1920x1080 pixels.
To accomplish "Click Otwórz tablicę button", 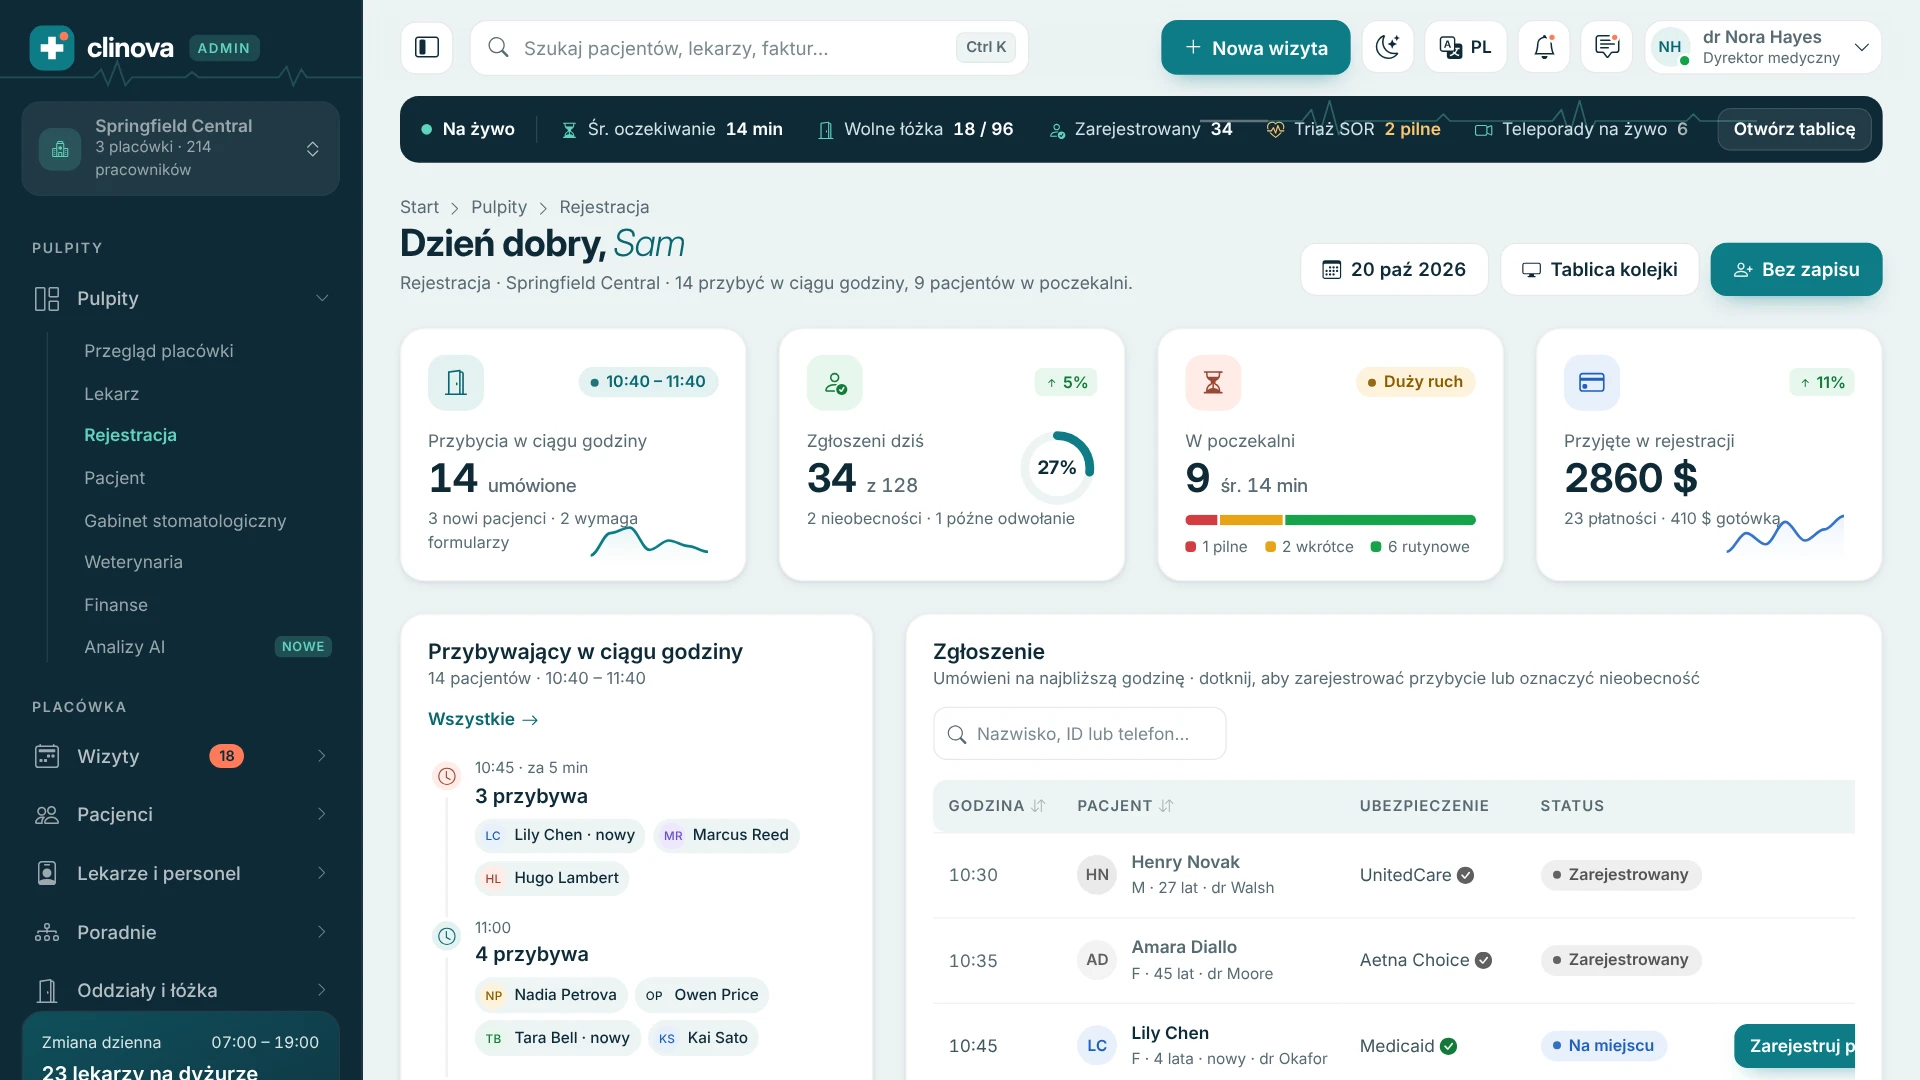I will point(1794,129).
